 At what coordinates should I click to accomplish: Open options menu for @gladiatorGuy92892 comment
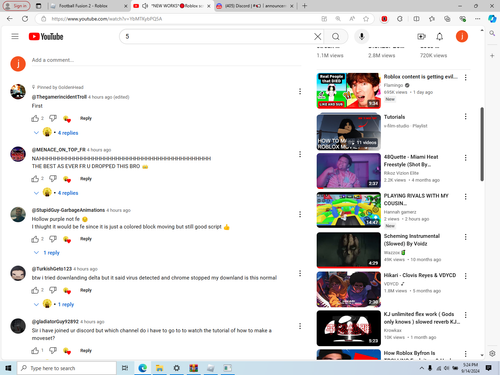300,326
